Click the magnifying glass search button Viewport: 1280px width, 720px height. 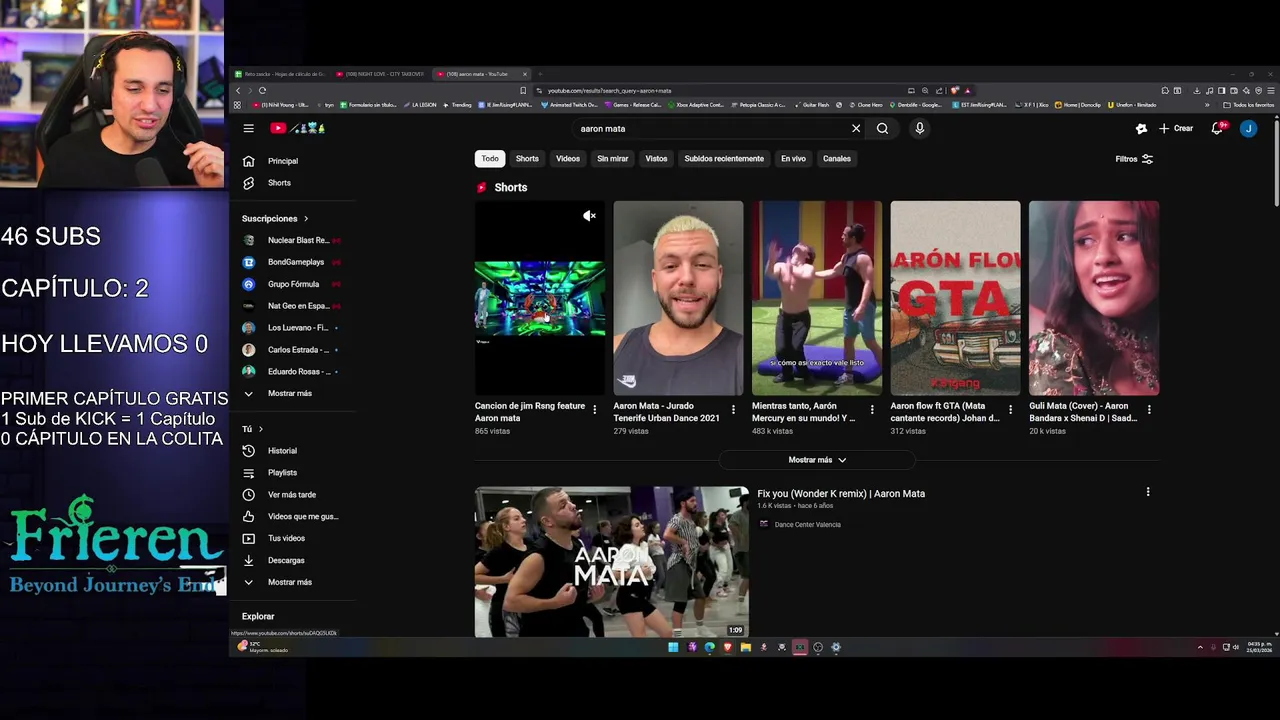coord(882,128)
